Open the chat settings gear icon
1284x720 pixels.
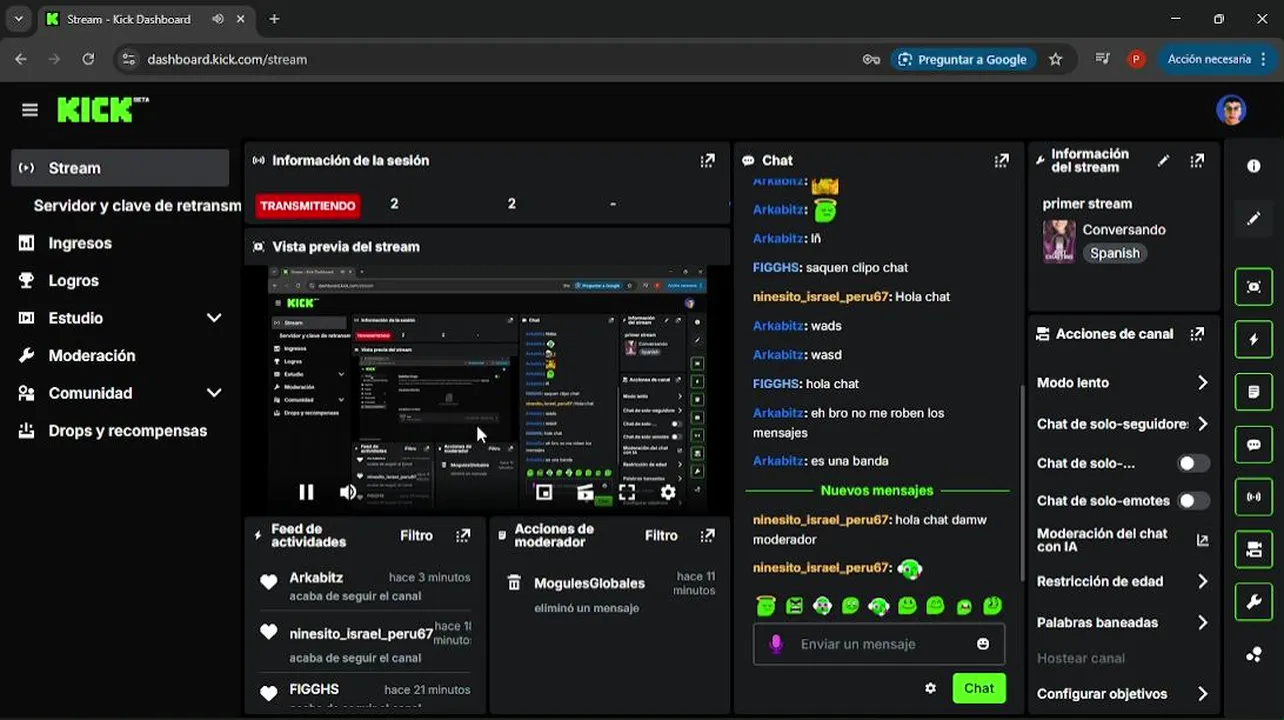[x=930, y=688]
